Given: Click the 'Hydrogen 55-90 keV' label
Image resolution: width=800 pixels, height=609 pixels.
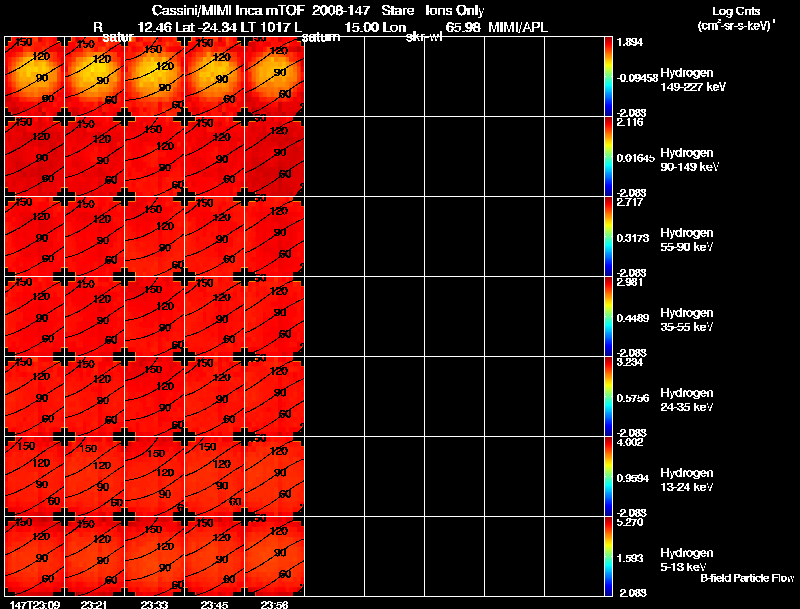Looking at the screenshot, I should point(687,240).
